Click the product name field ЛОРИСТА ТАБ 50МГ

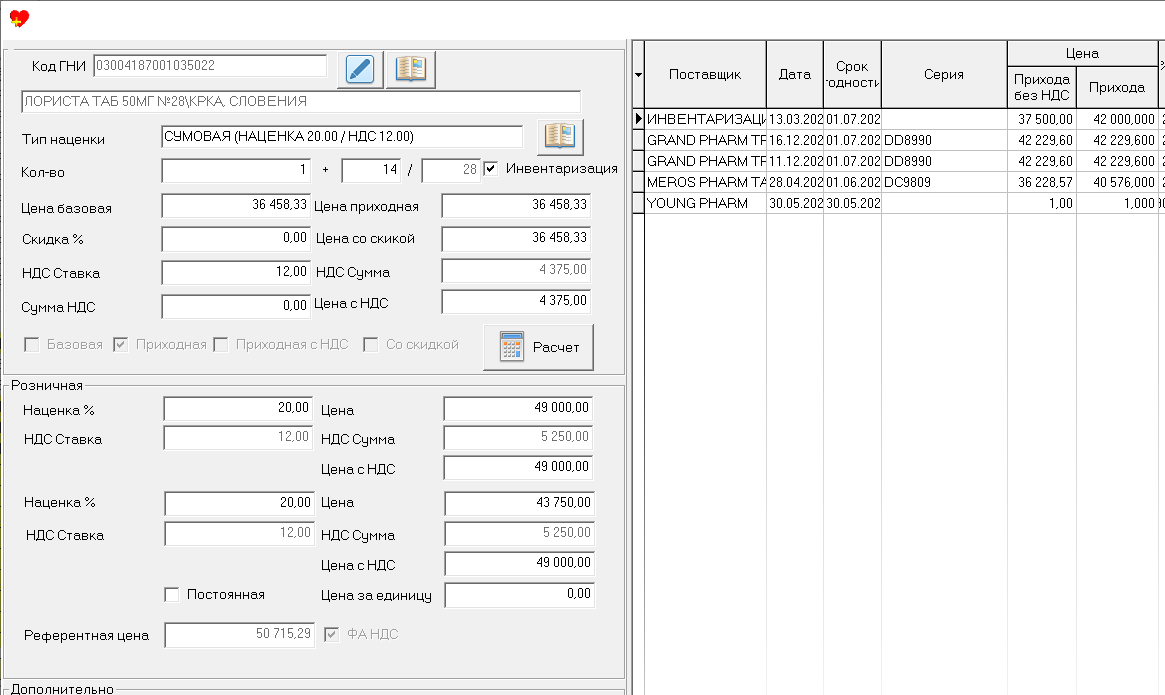pyautogui.click(x=301, y=101)
